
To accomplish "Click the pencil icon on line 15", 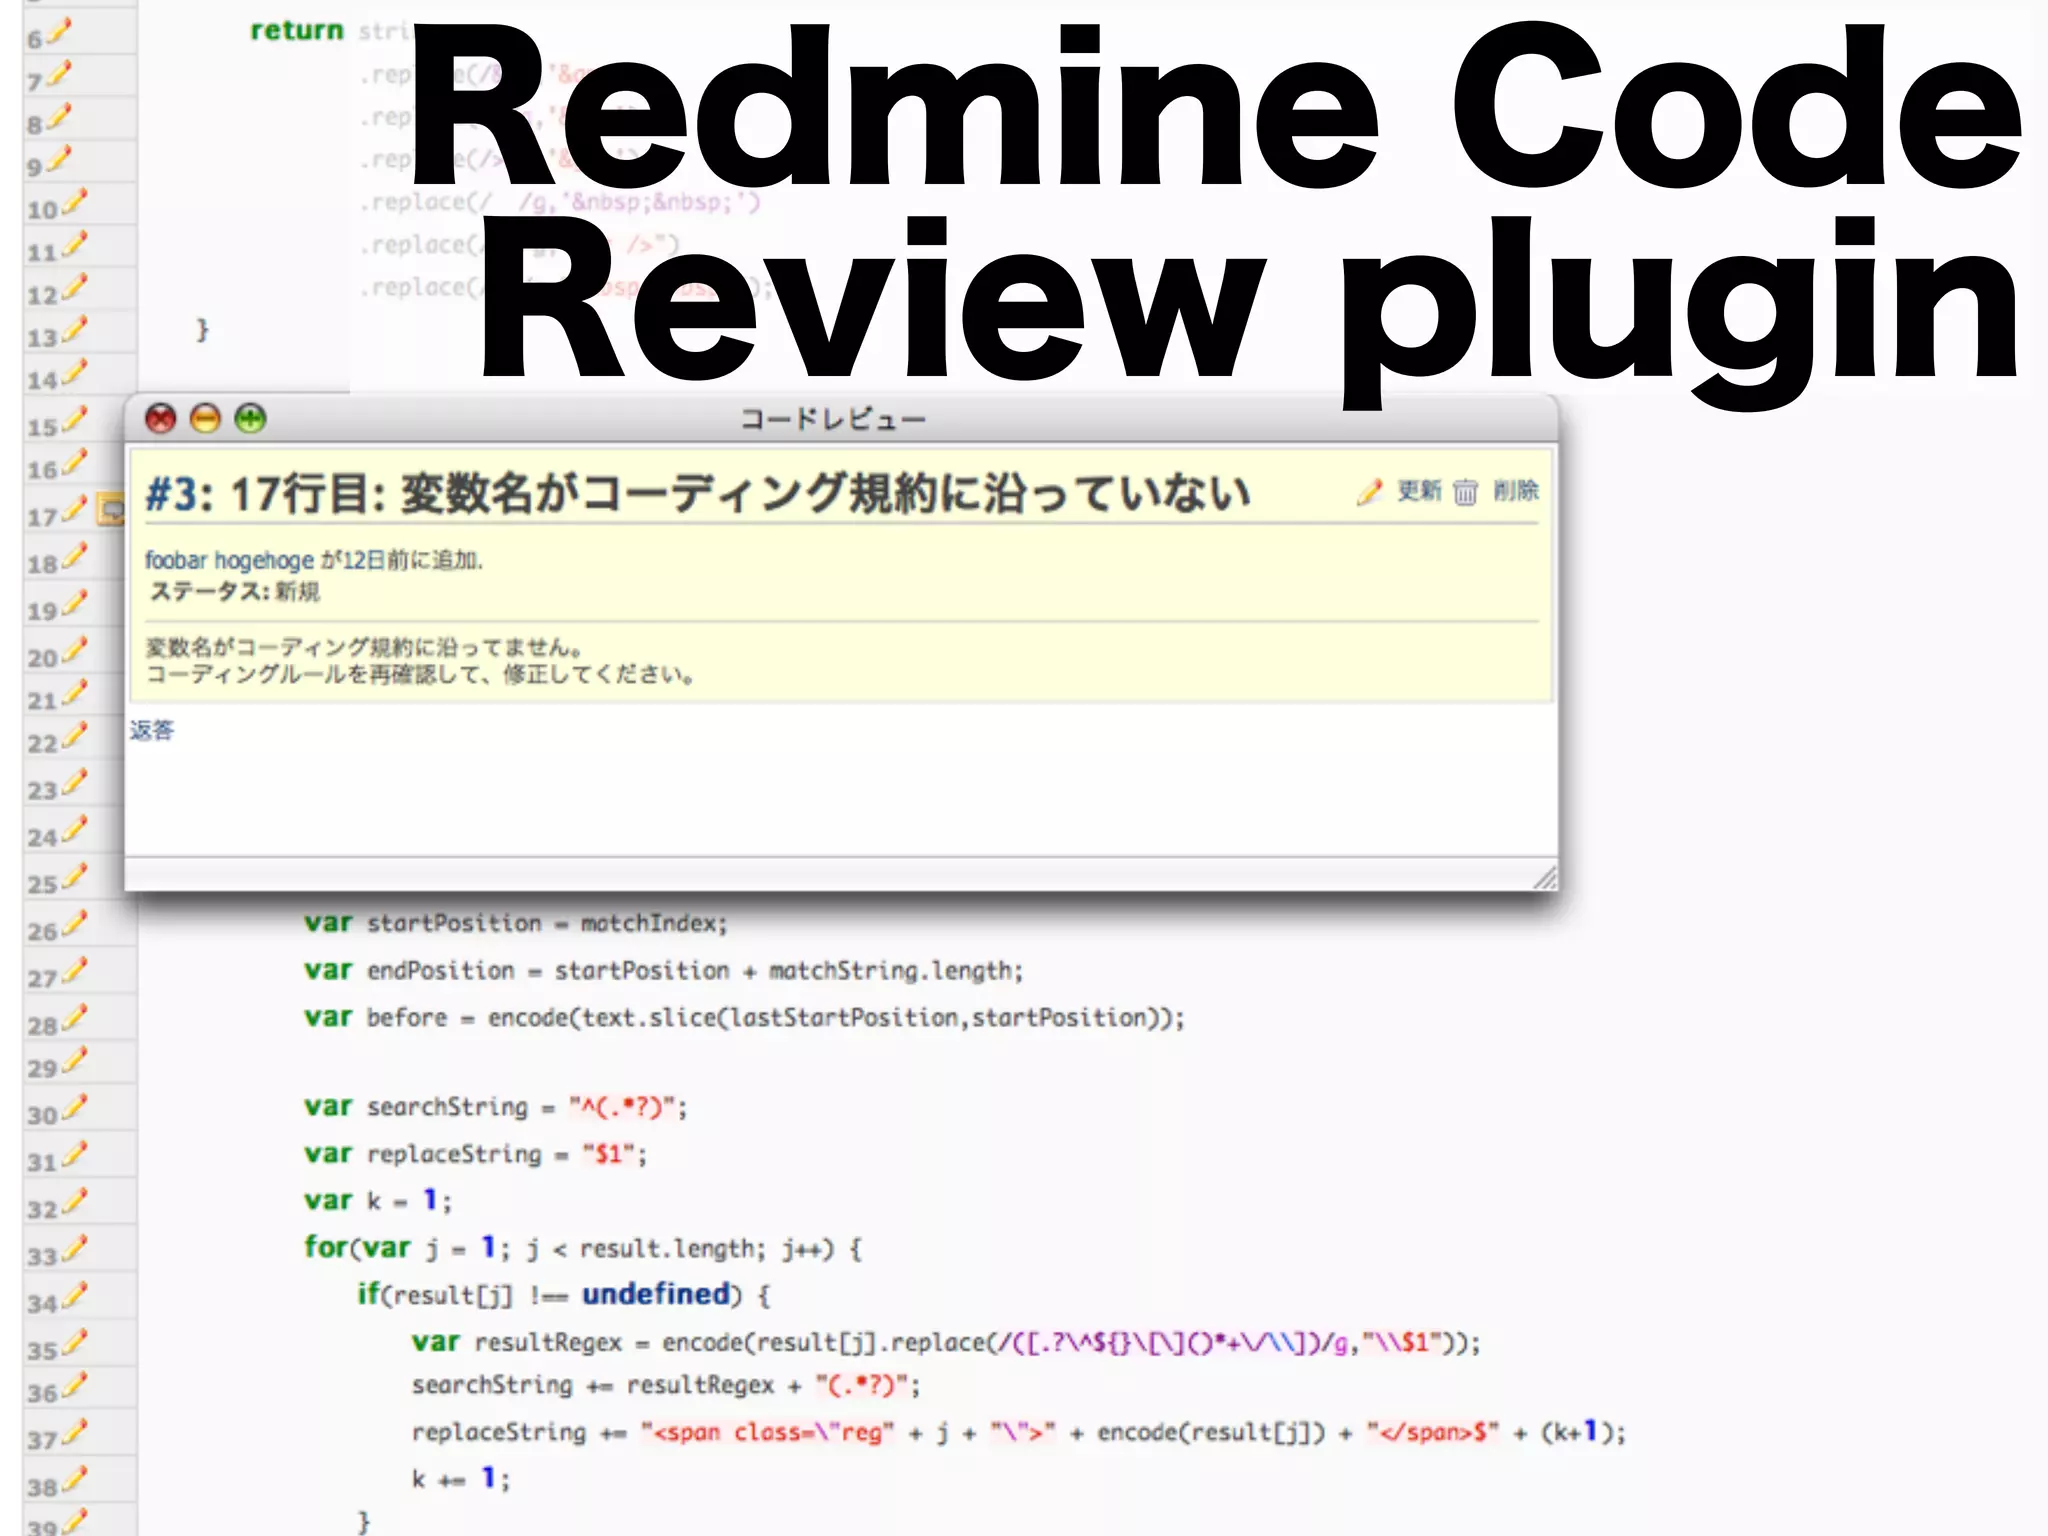I will 75,420.
